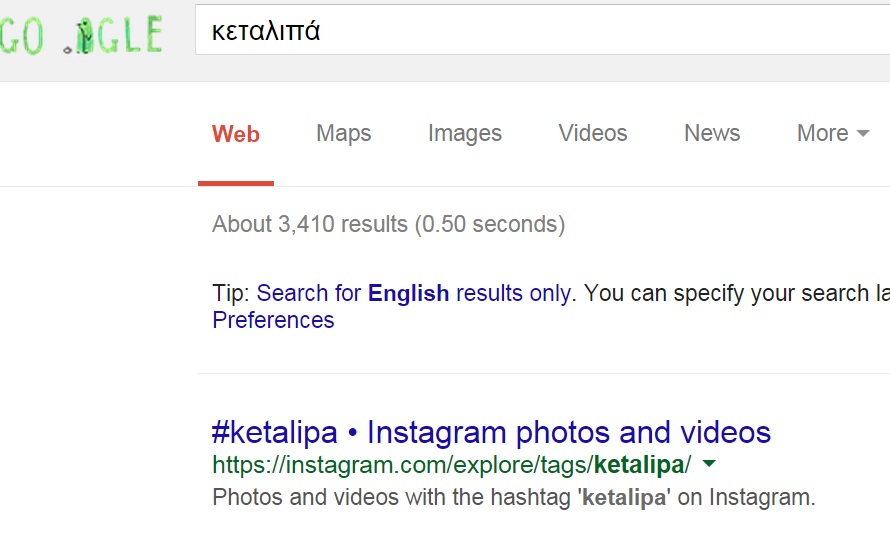Select the Web results tab
Viewport: 890px width, 543px height.
236,134
